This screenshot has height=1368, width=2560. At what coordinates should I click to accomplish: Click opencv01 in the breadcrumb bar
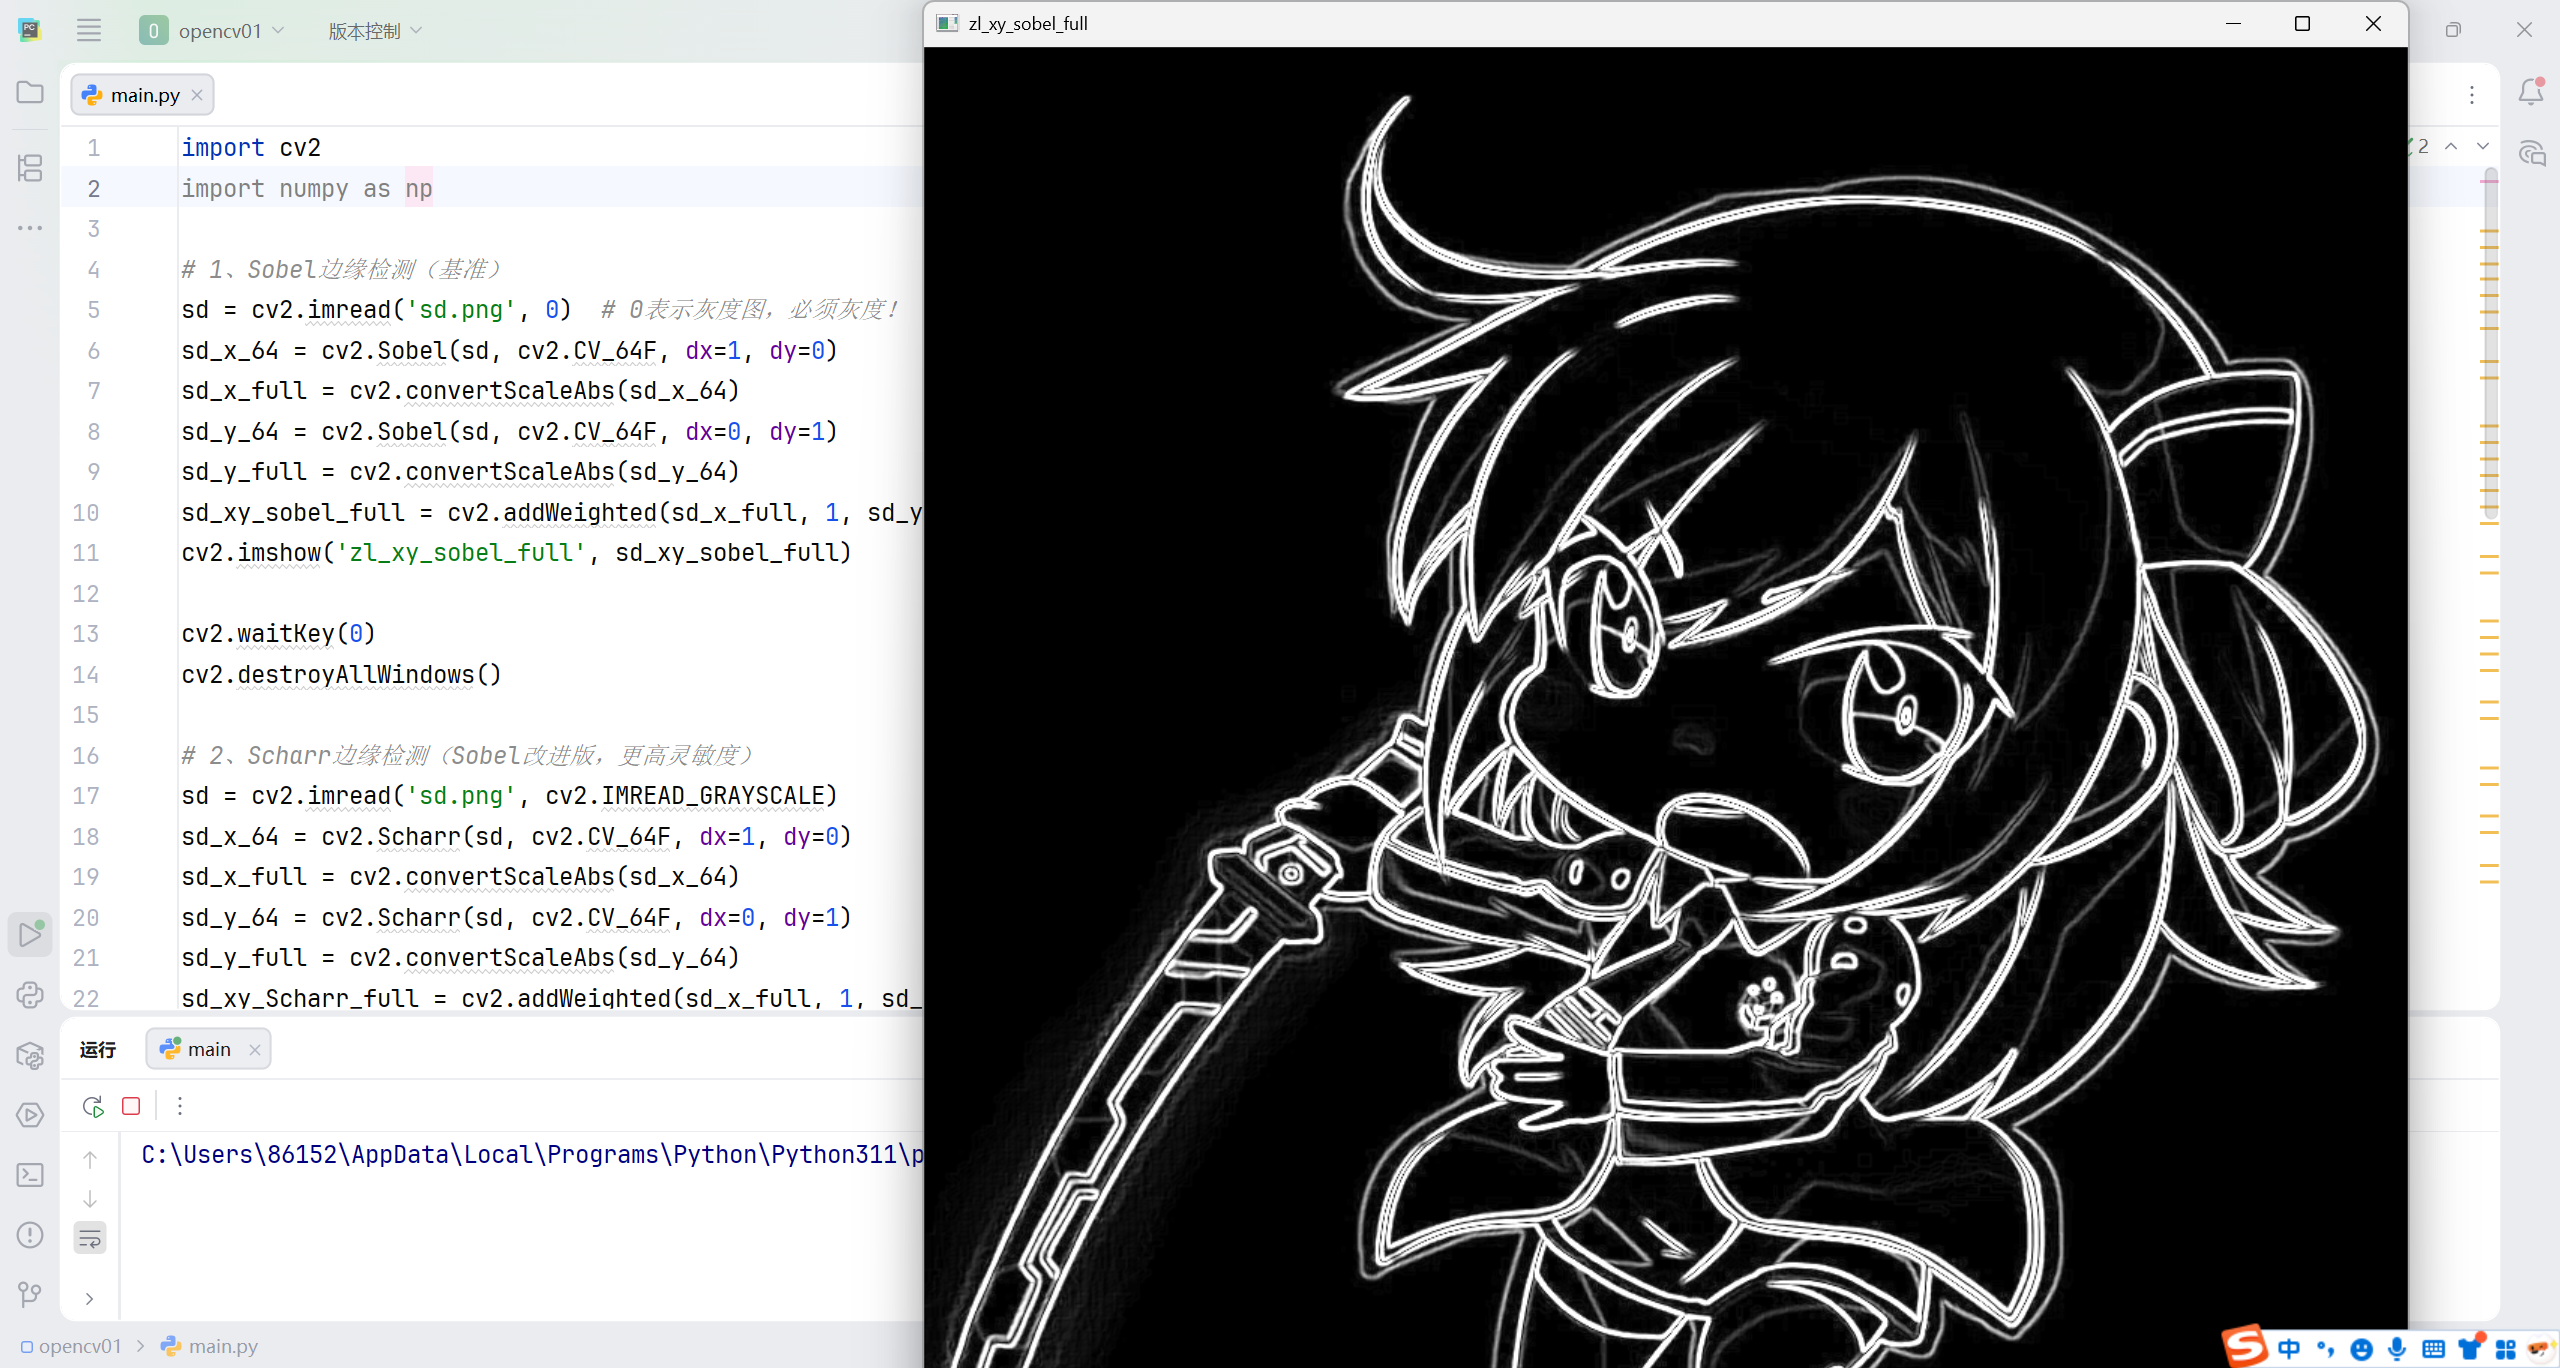point(79,1346)
